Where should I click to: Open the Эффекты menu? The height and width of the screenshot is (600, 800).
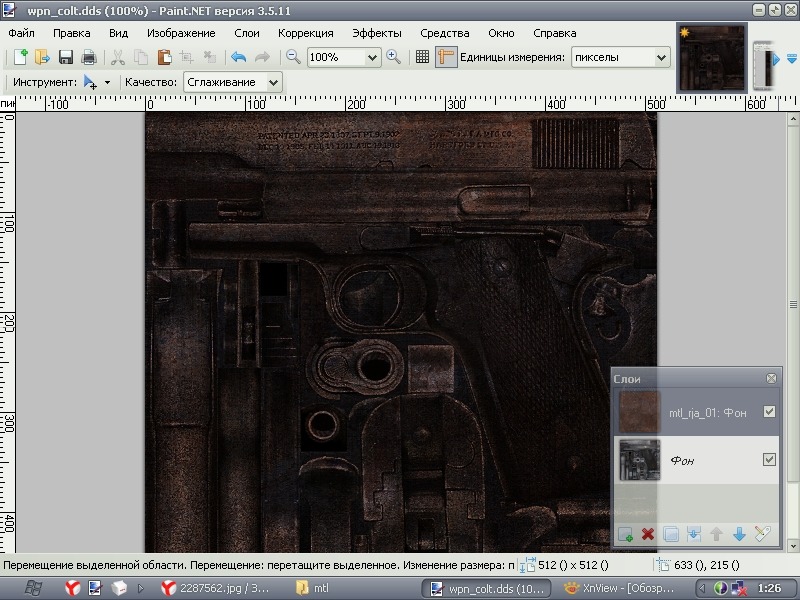coord(376,33)
